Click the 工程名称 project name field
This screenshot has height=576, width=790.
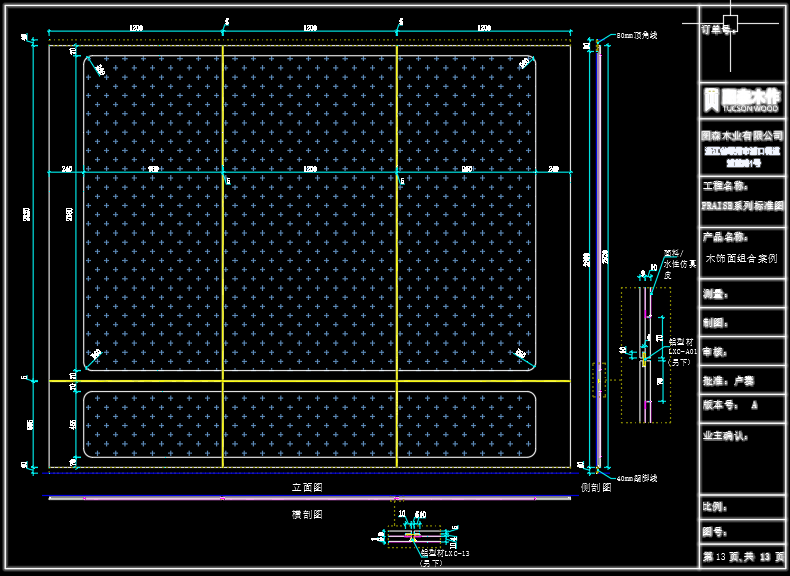726,186
